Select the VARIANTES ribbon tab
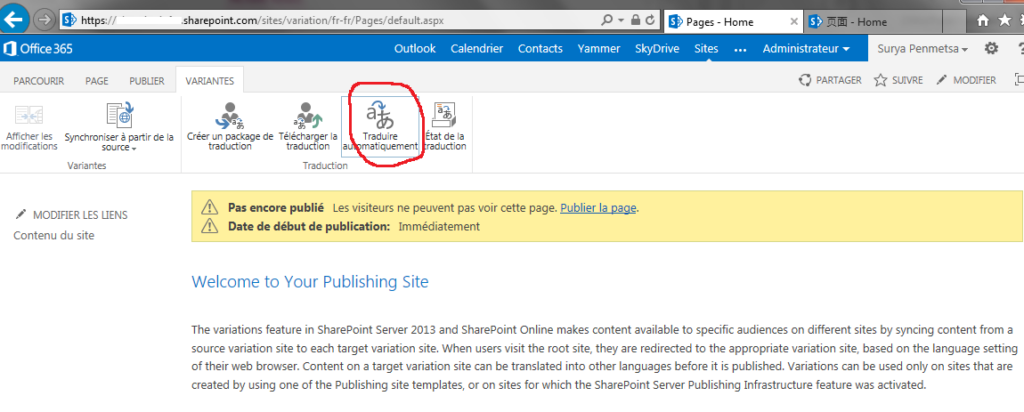Screen dimensions: 1024x412 pyautogui.click(x=210, y=80)
